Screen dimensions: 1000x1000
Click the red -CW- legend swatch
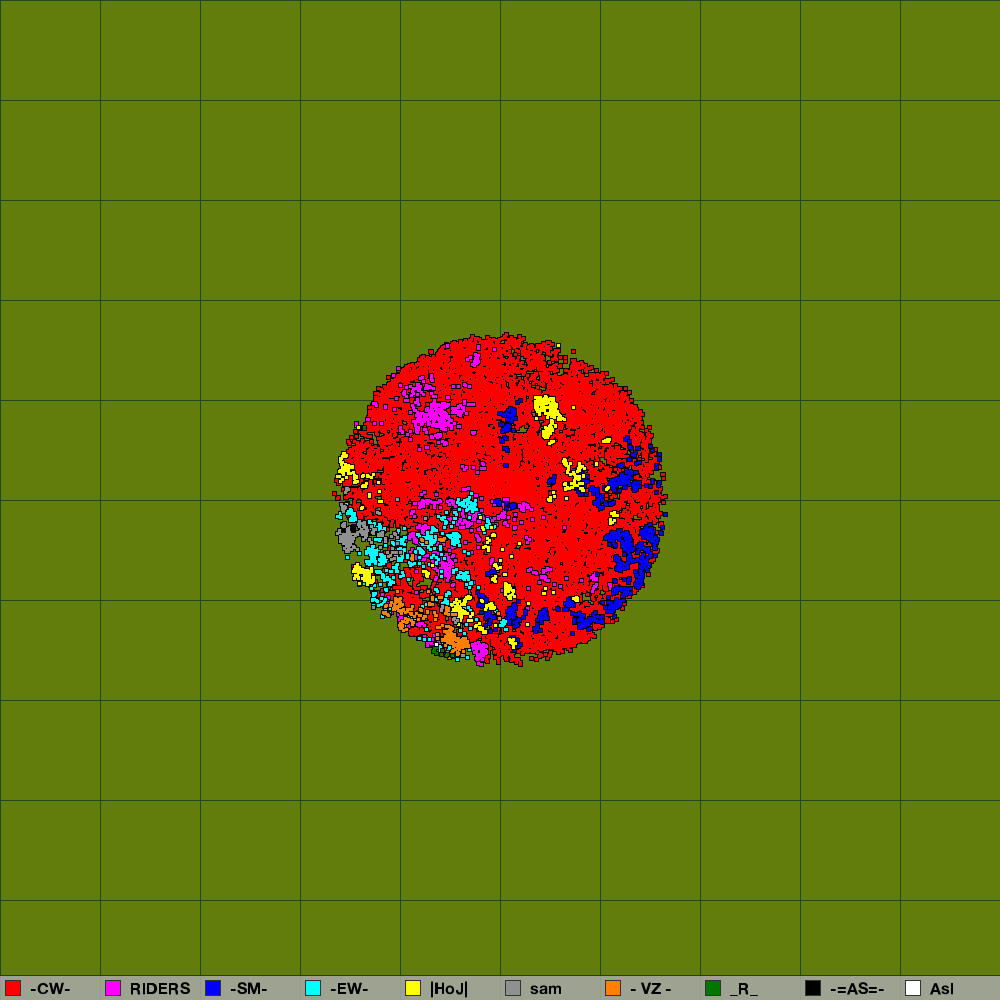point(13,988)
